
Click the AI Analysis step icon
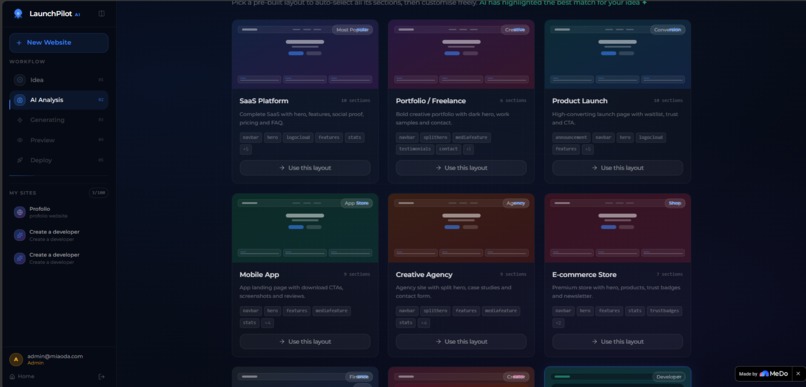tap(20, 100)
